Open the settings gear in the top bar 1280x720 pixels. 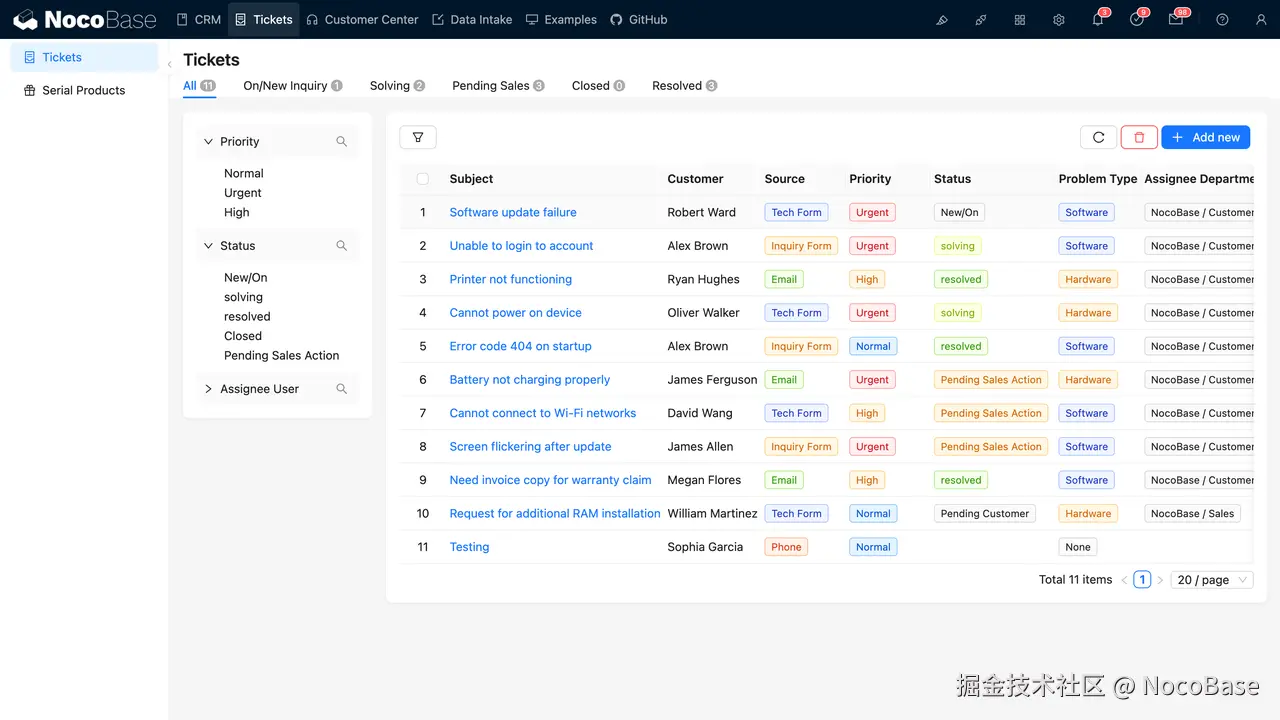click(x=1058, y=19)
